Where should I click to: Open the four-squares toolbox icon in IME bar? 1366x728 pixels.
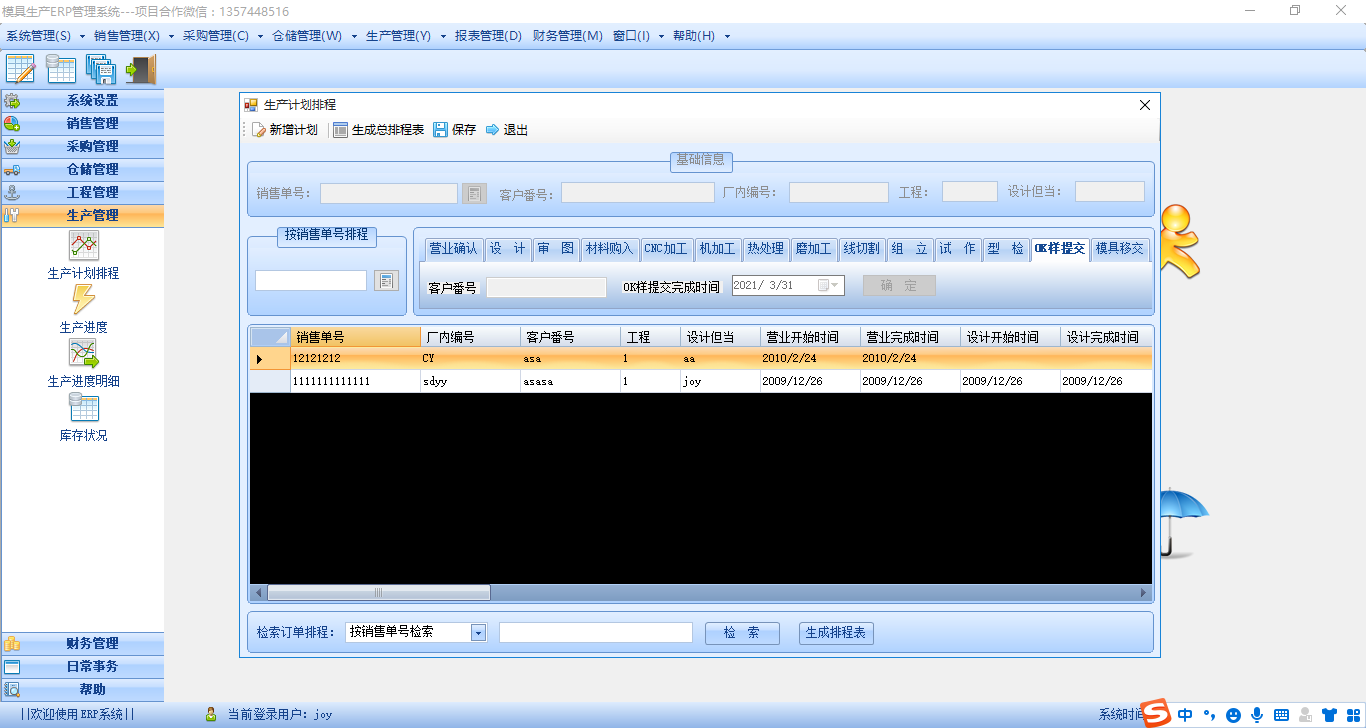[x=1352, y=715]
